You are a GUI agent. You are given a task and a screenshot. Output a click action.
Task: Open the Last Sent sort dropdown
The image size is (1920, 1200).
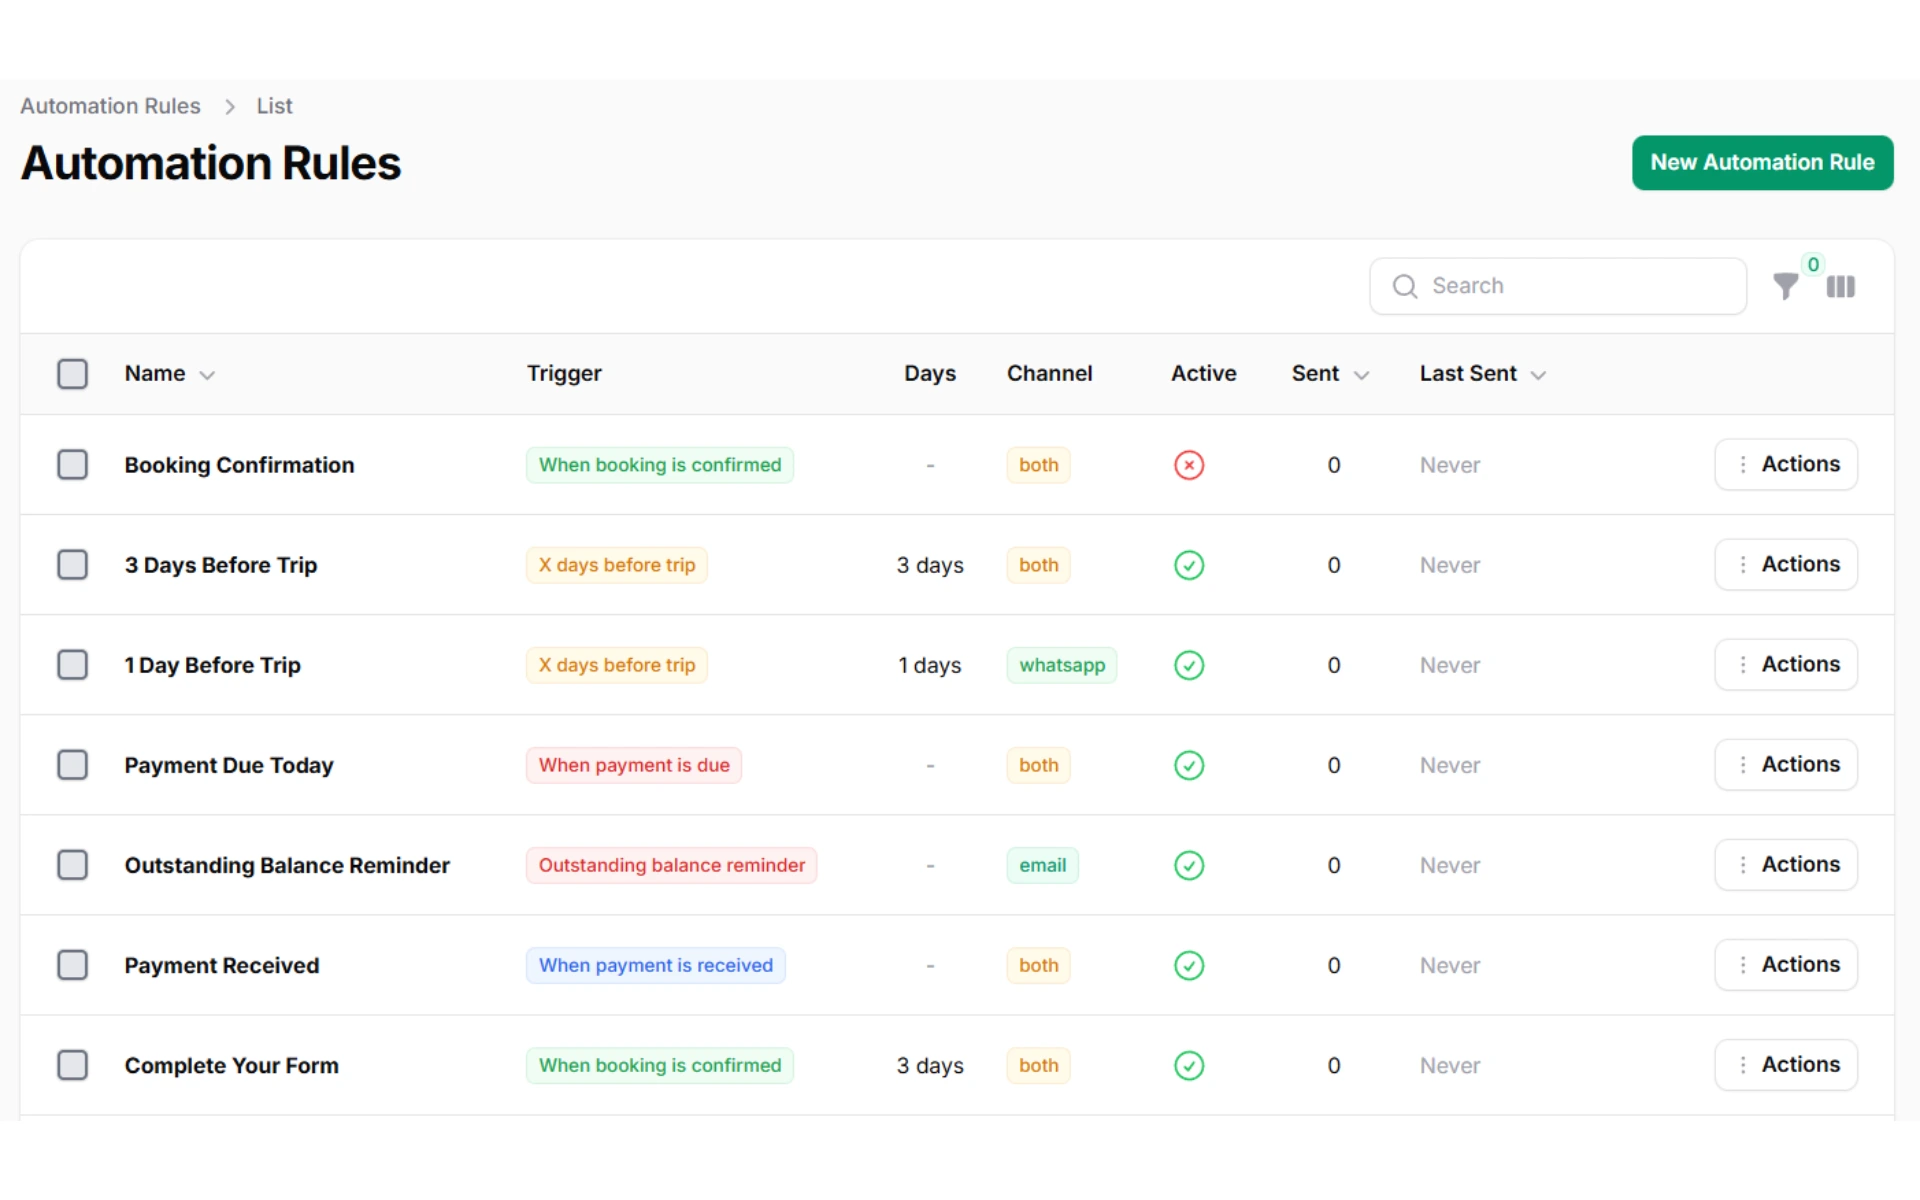tap(1537, 375)
